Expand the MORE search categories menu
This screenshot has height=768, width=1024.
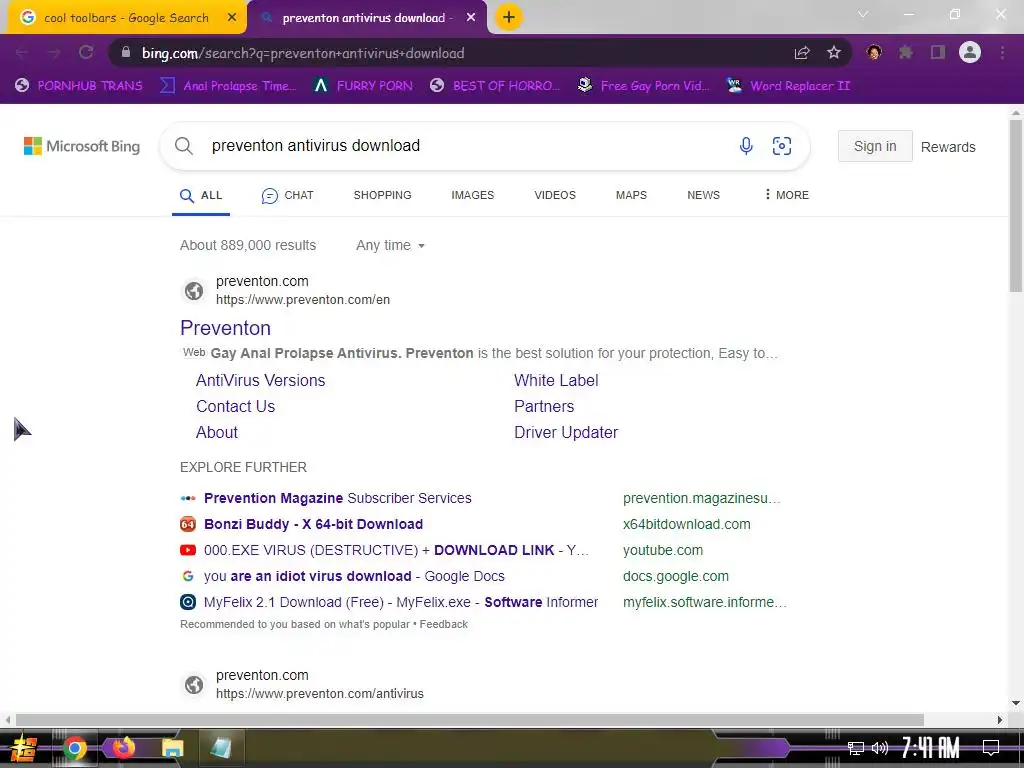pyautogui.click(x=786, y=195)
